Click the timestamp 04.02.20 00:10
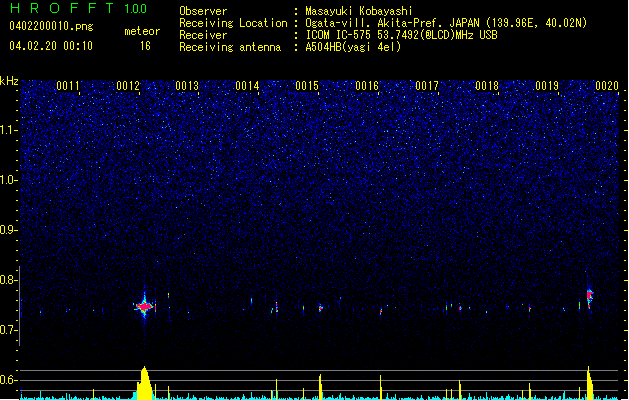The width and height of the screenshot is (629, 400). click(x=51, y=46)
